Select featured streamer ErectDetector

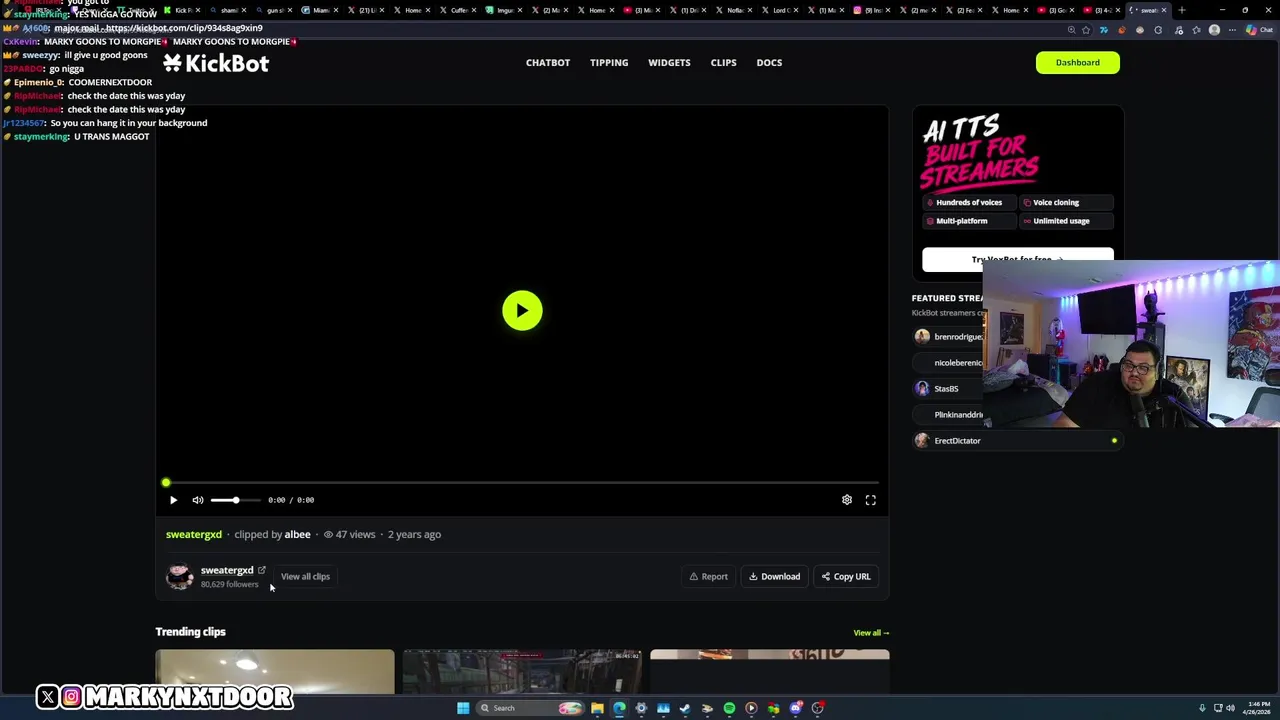(1017, 440)
